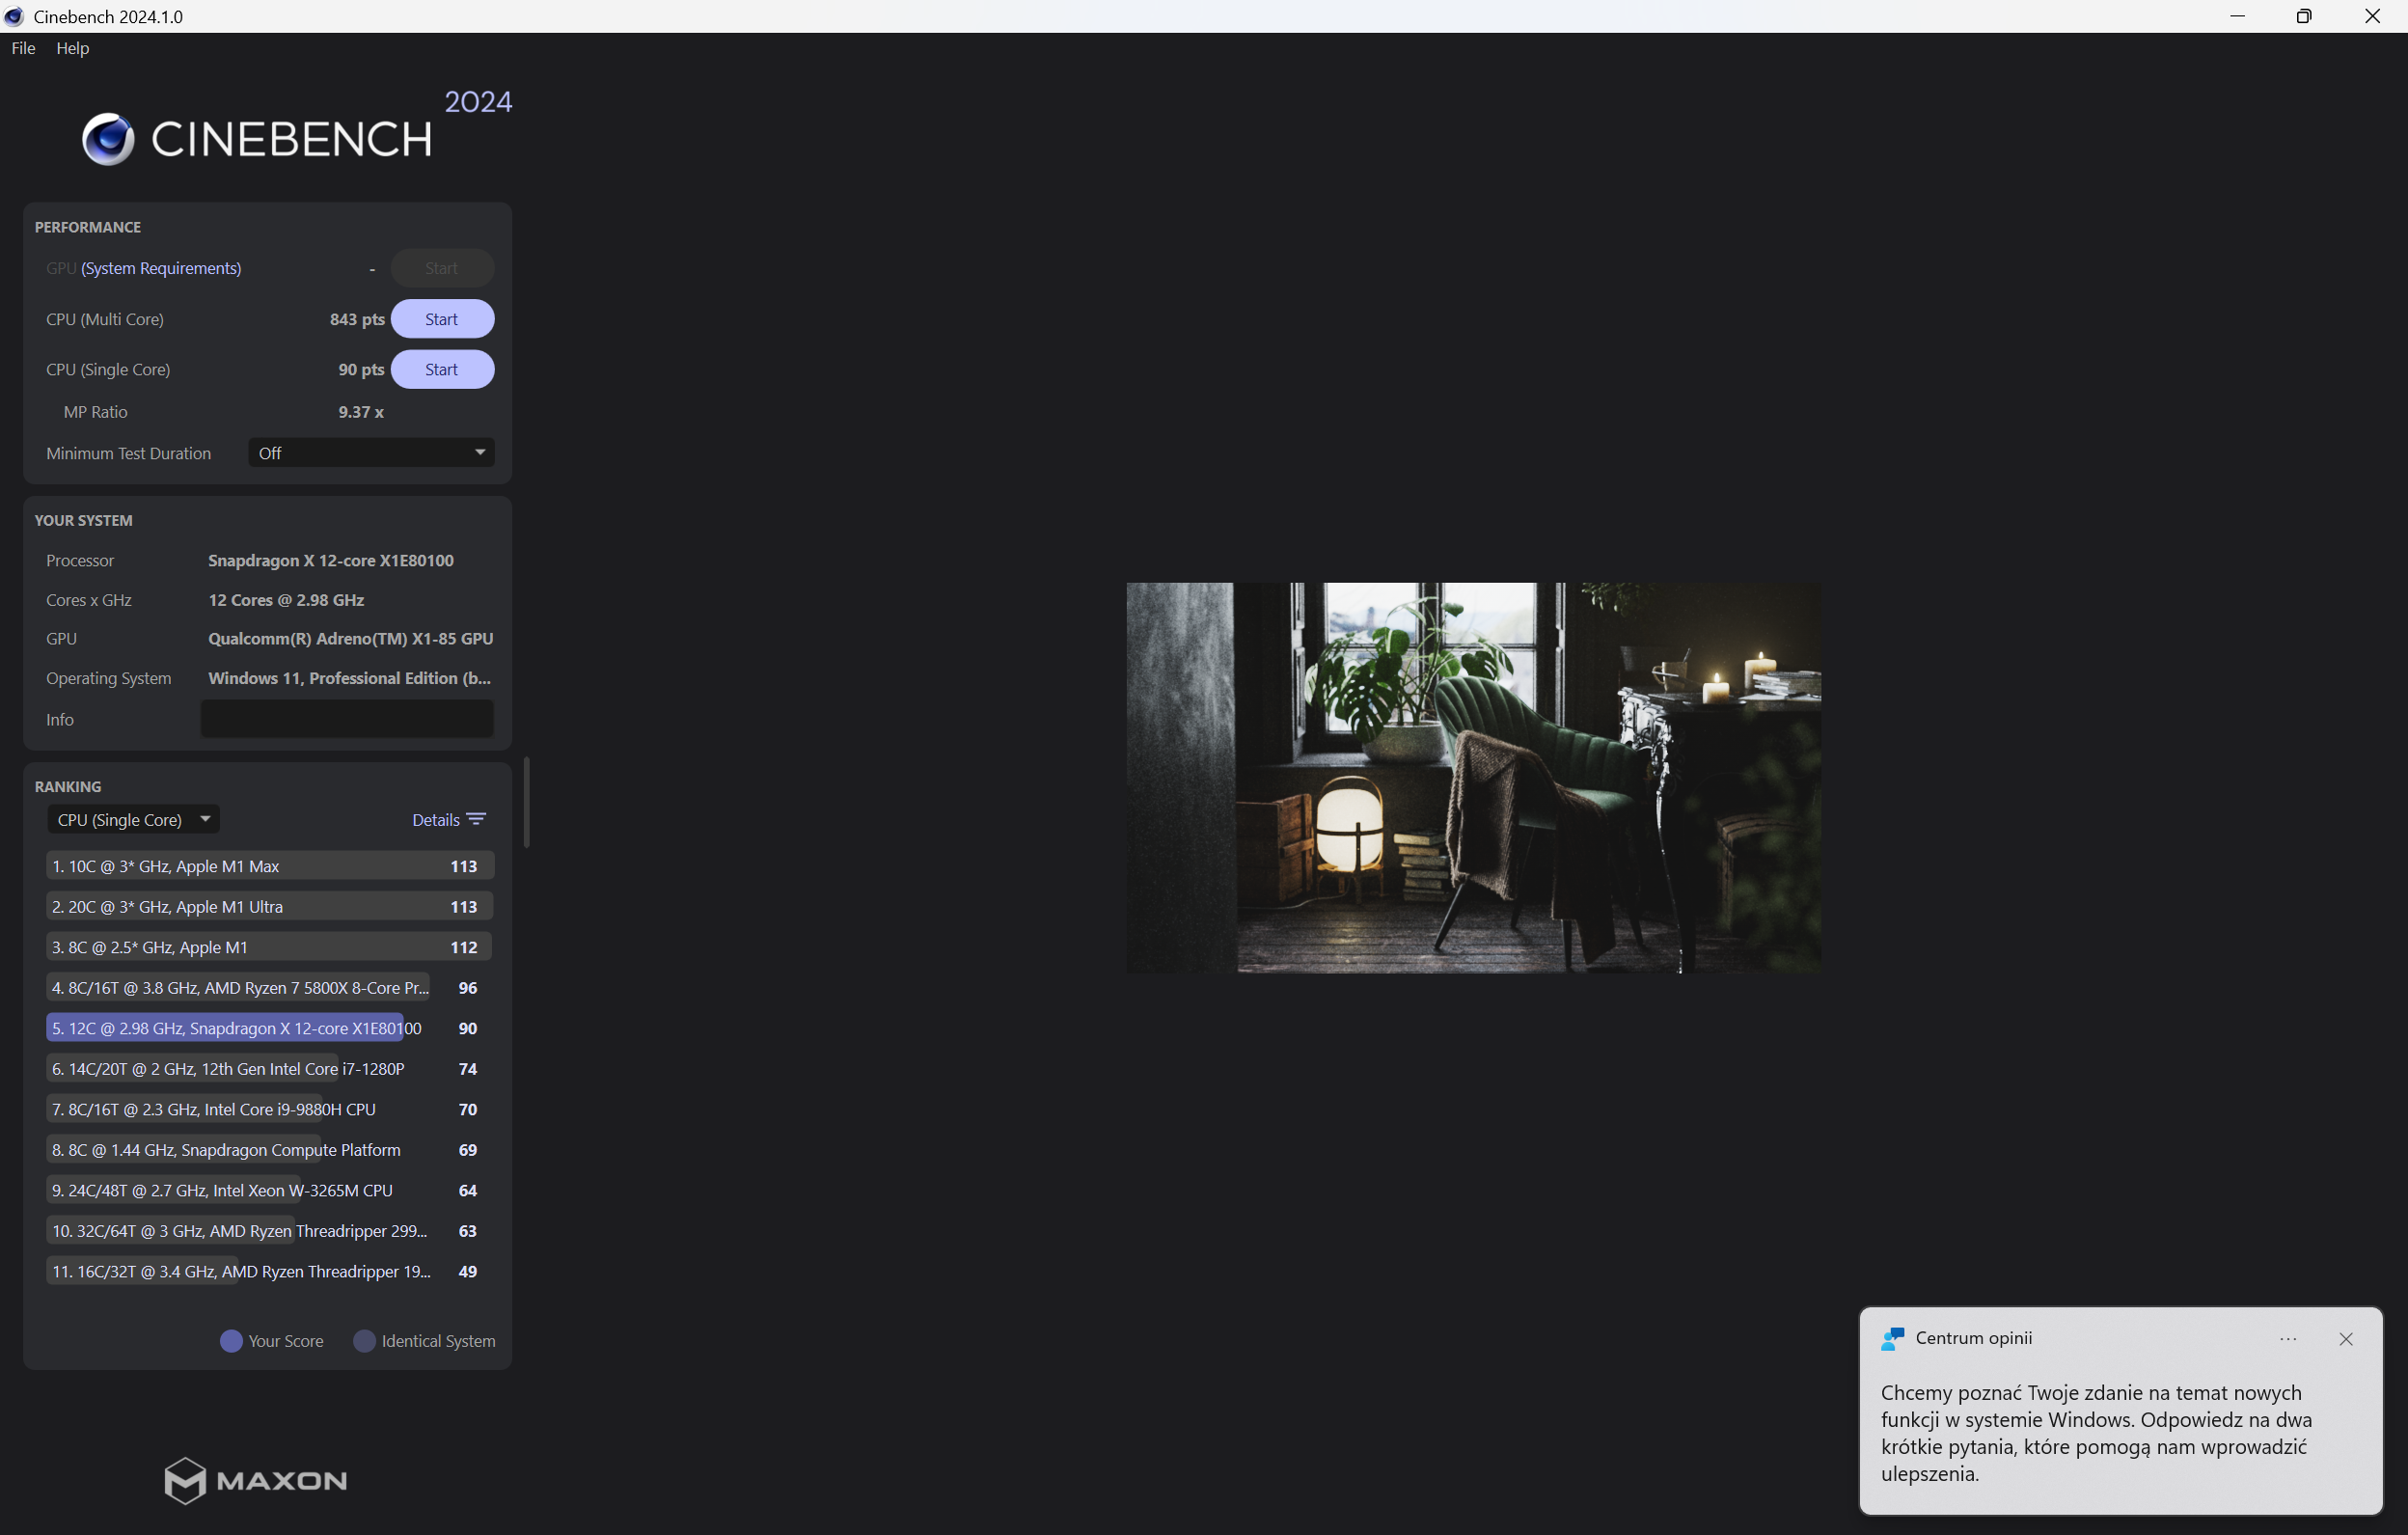Image resolution: width=2408 pixels, height=1535 pixels.
Task: Click the Info text input field
Action: point(346,719)
